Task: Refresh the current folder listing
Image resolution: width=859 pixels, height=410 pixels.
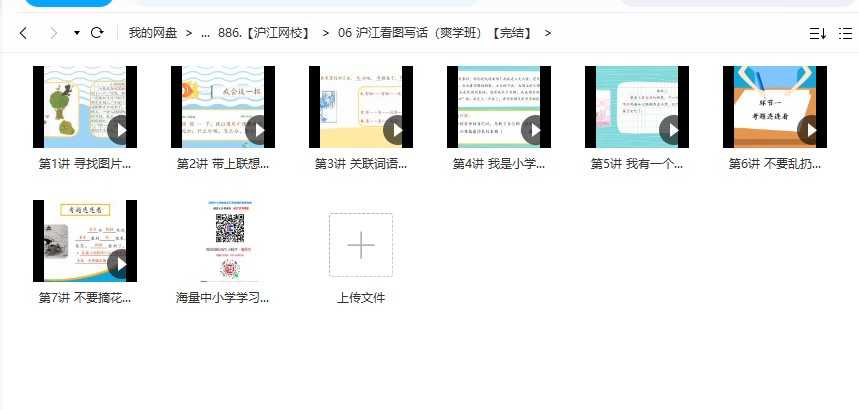Action: pyautogui.click(x=97, y=33)
